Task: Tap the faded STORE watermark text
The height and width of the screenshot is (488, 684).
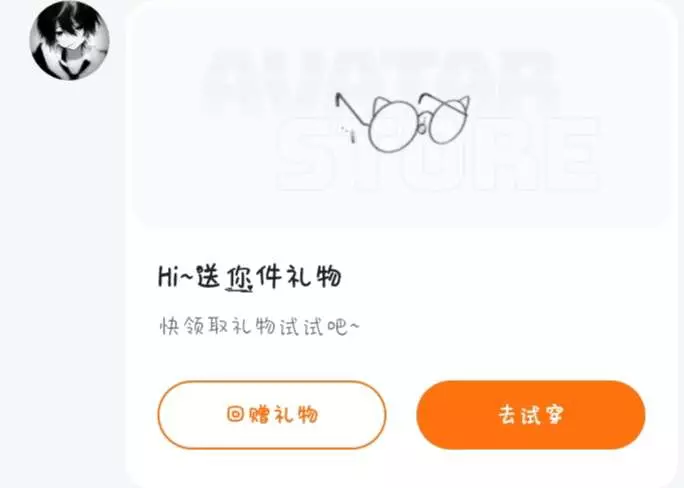Action: coord(439,155)
